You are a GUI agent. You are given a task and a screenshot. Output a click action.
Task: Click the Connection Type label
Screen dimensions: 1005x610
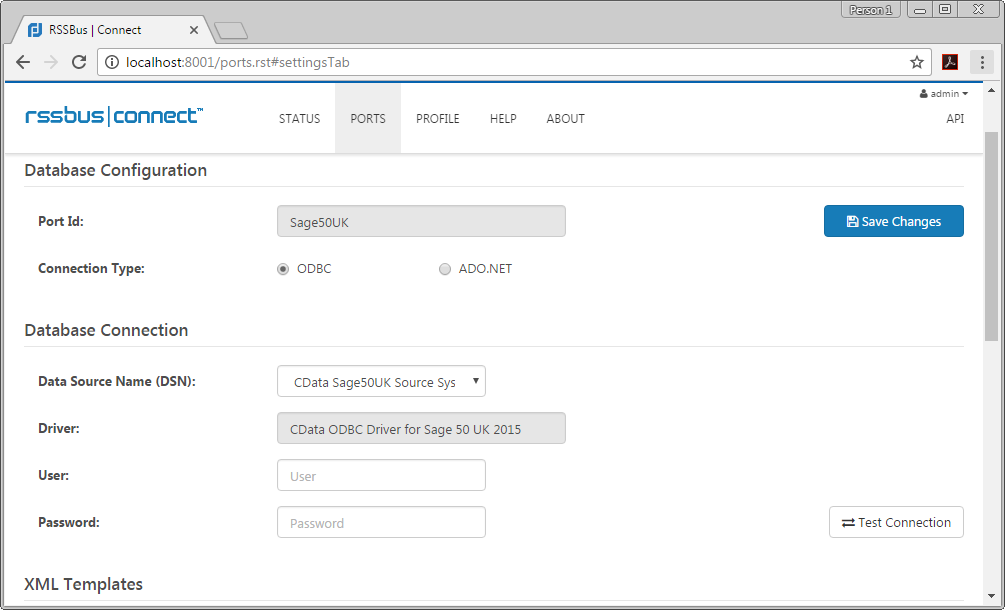[x=92, y=268]
